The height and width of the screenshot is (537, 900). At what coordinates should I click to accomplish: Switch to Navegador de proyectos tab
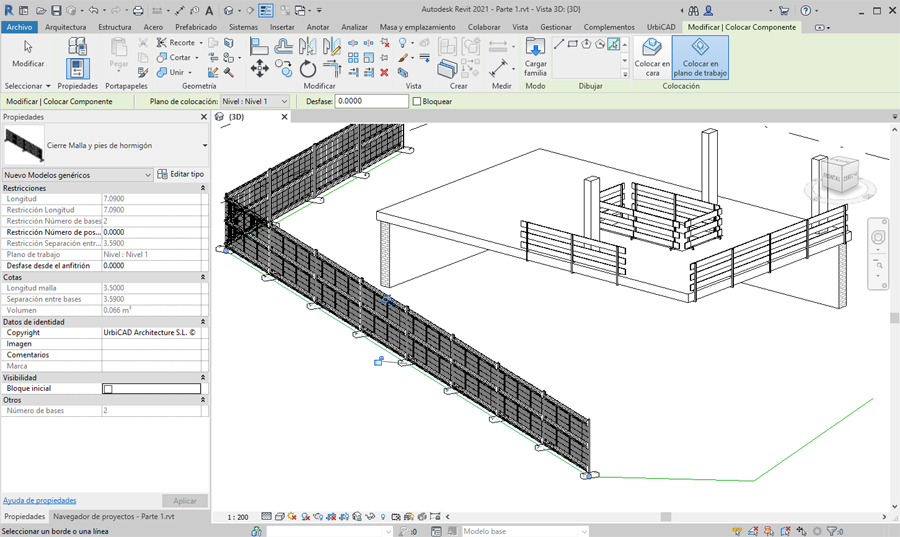(113, 516)
